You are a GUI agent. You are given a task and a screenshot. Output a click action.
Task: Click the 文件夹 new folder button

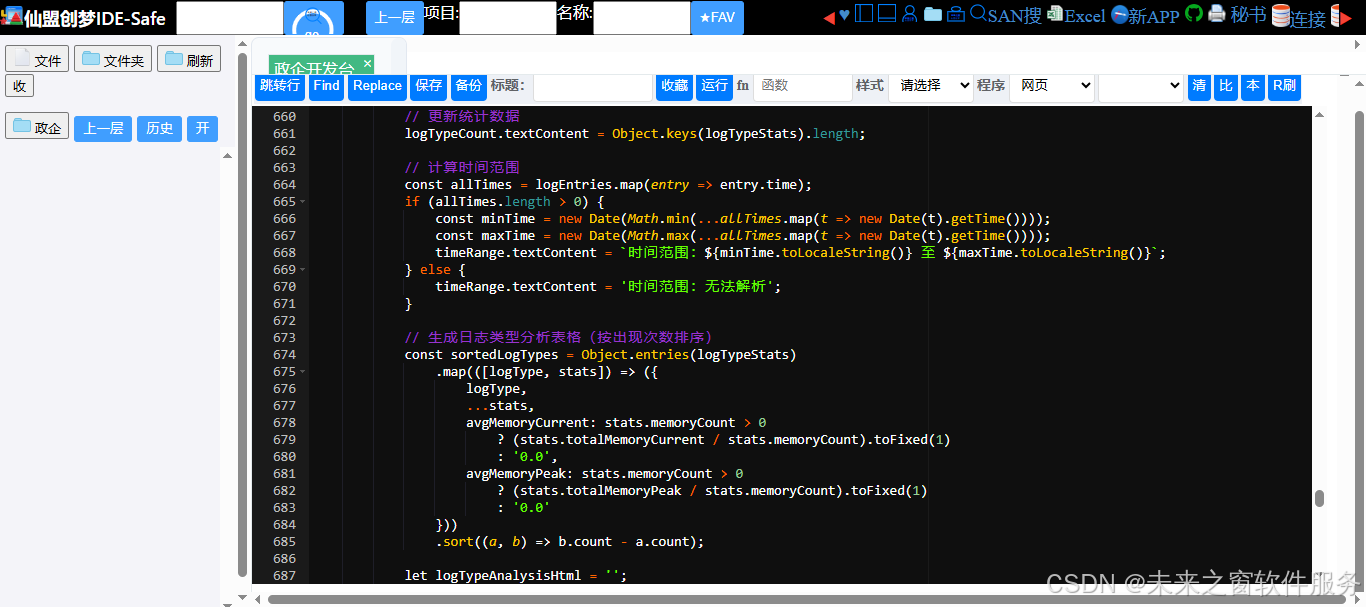point(113,59)
